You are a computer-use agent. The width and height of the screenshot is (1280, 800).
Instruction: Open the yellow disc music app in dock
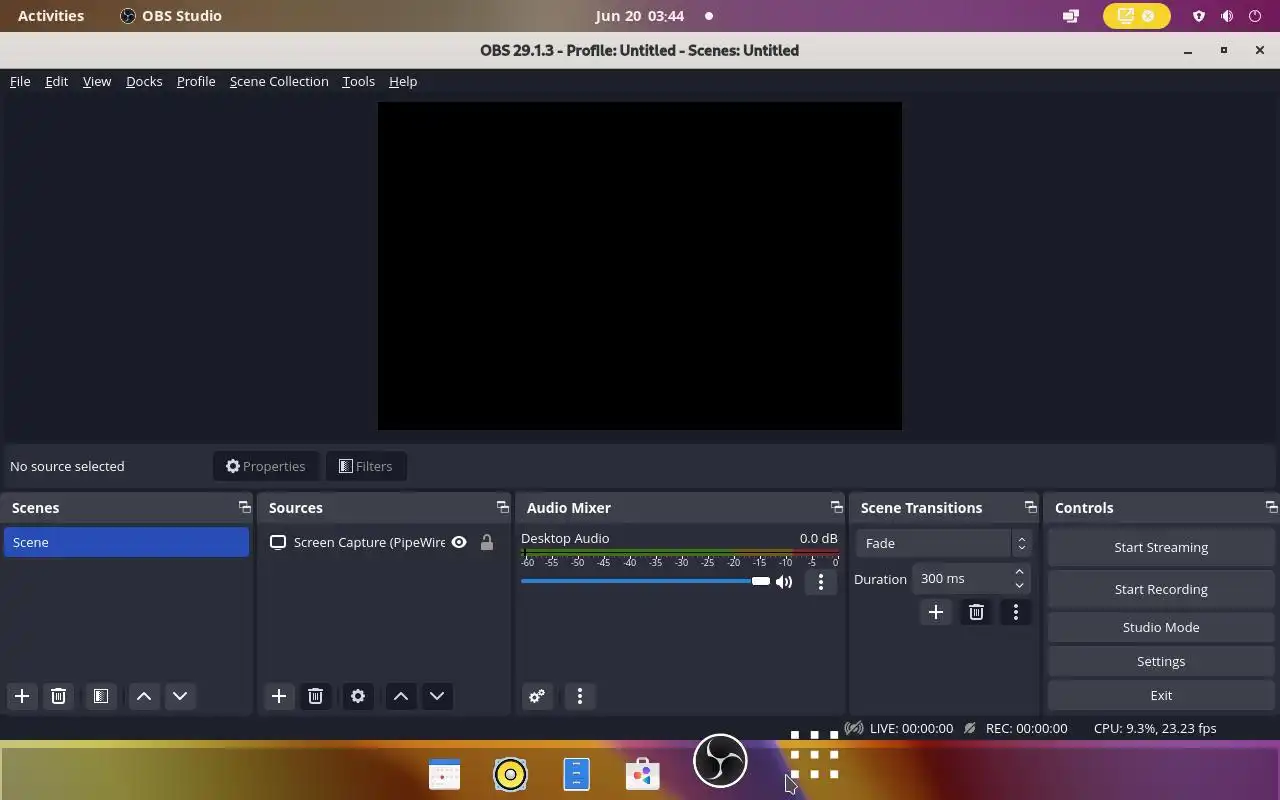(510, 774)
